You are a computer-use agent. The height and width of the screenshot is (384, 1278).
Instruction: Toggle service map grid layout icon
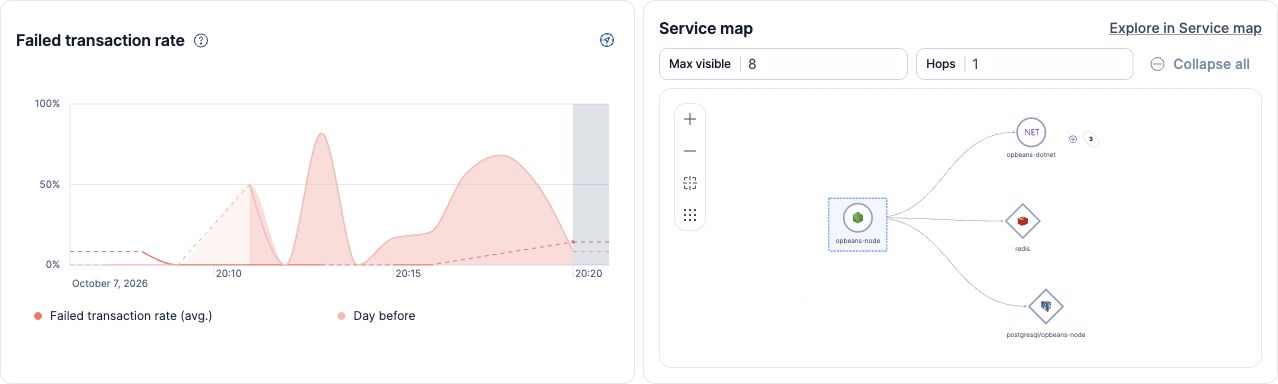tap(690, 215)
